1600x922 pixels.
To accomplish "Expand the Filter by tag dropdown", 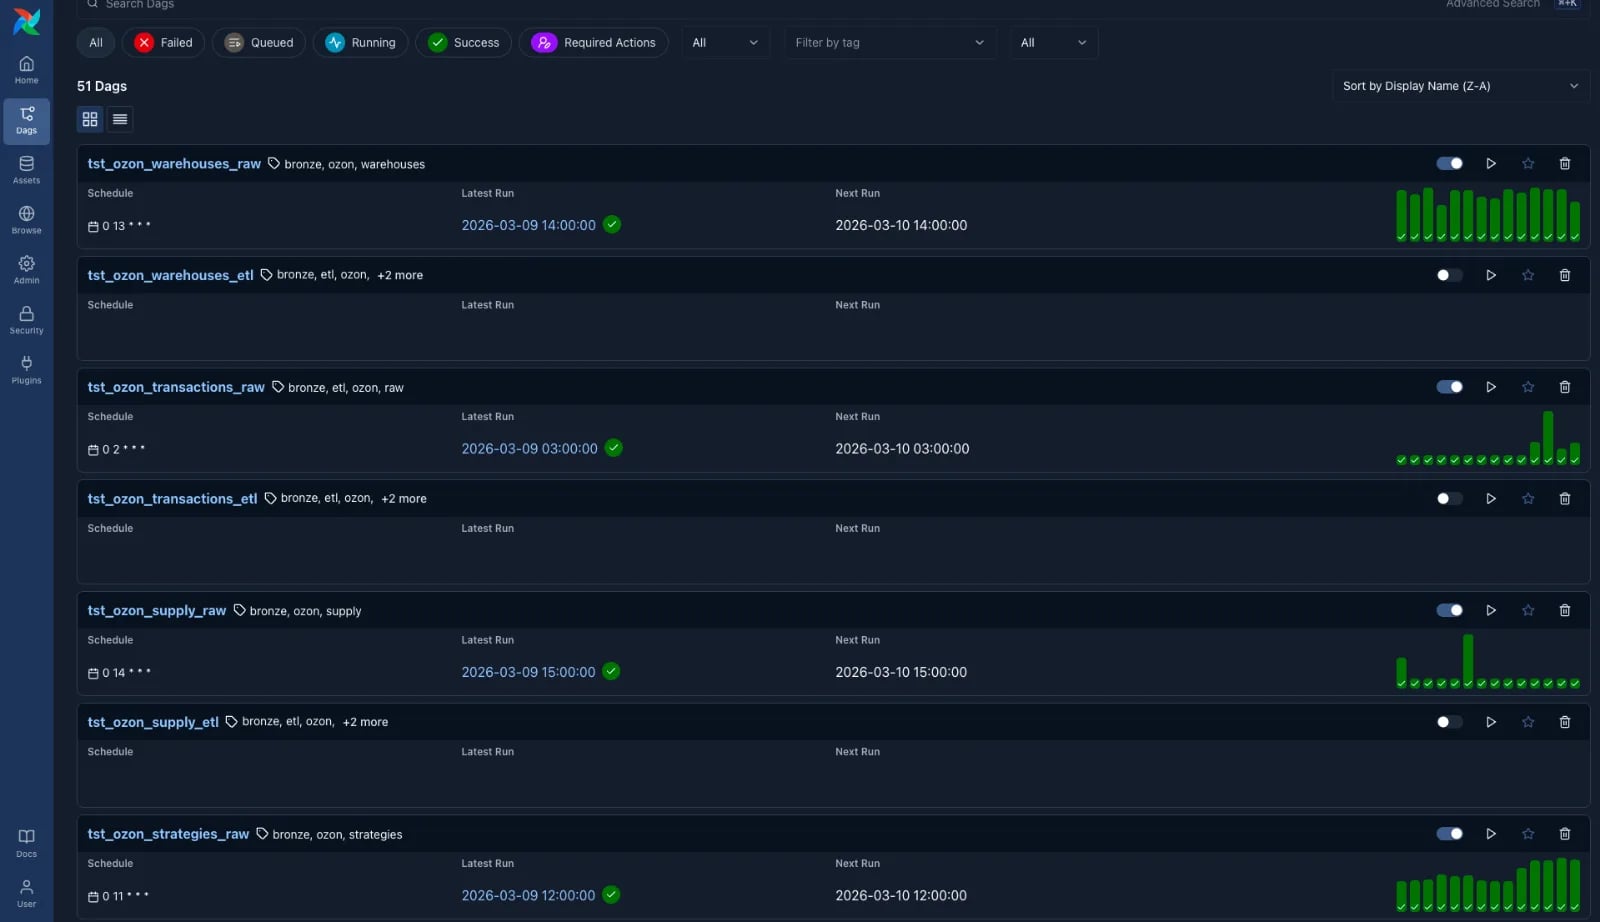I will [x=889, y=43].
